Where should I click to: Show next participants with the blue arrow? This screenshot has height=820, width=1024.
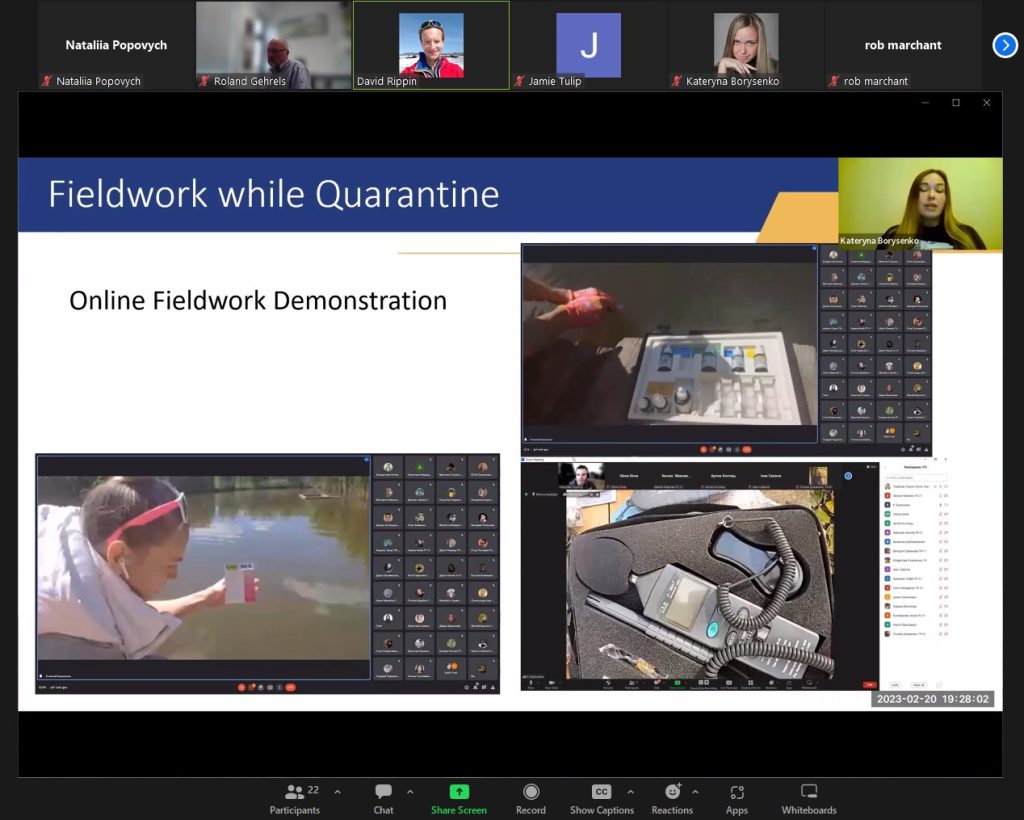(1005, 45)
